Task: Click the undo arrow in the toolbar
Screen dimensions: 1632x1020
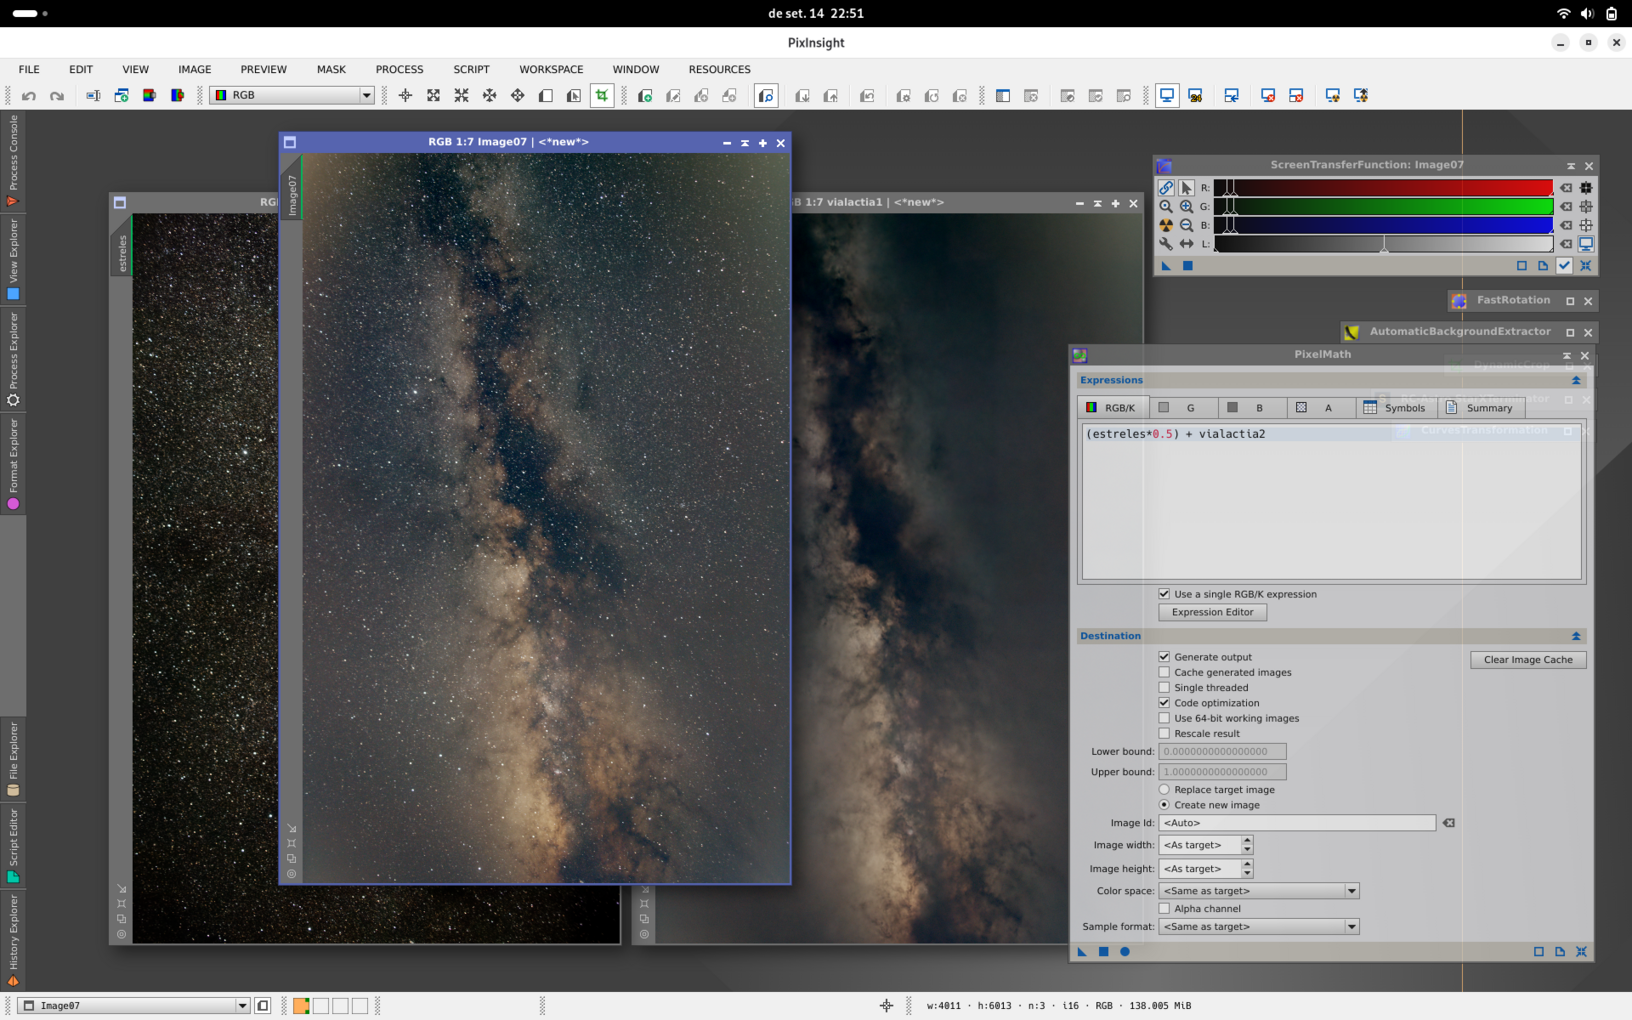Action: coord(29,96)
